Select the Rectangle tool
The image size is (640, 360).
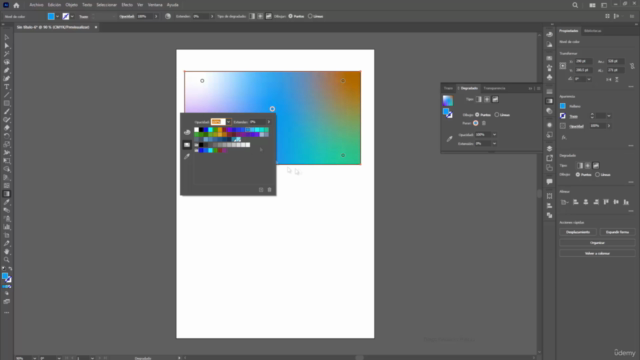[x=7, y=103]
